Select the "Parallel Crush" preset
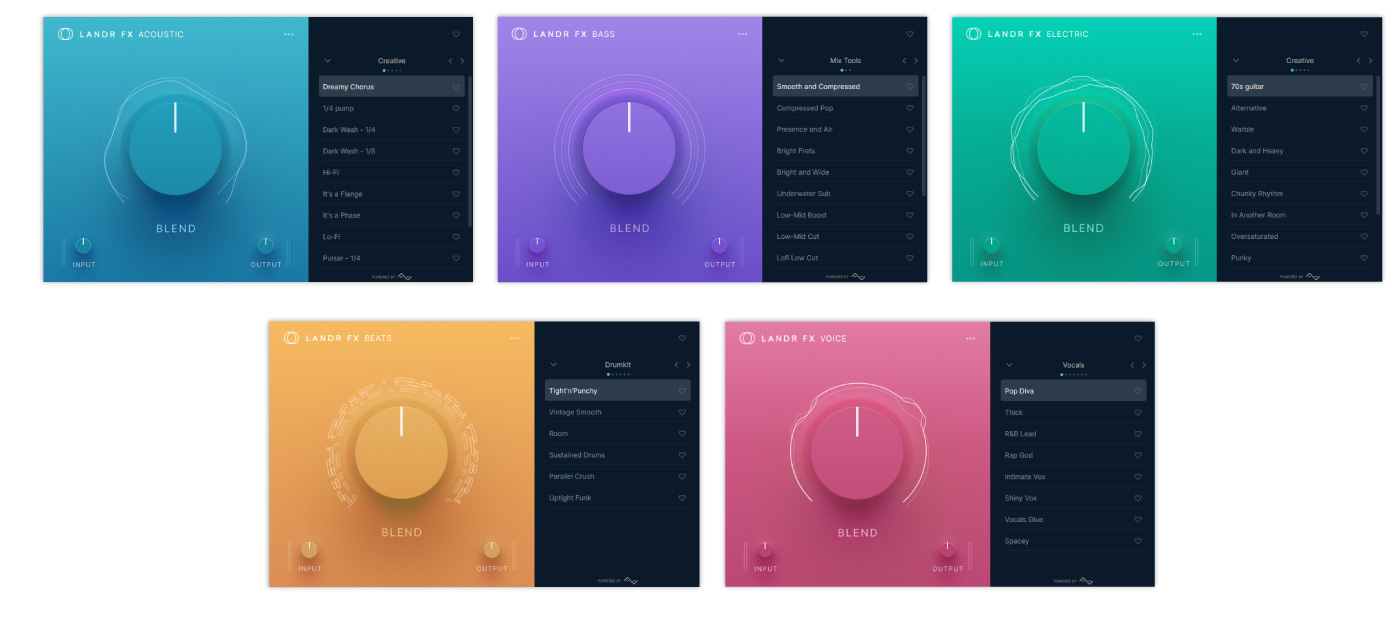 tap(618, 476)
